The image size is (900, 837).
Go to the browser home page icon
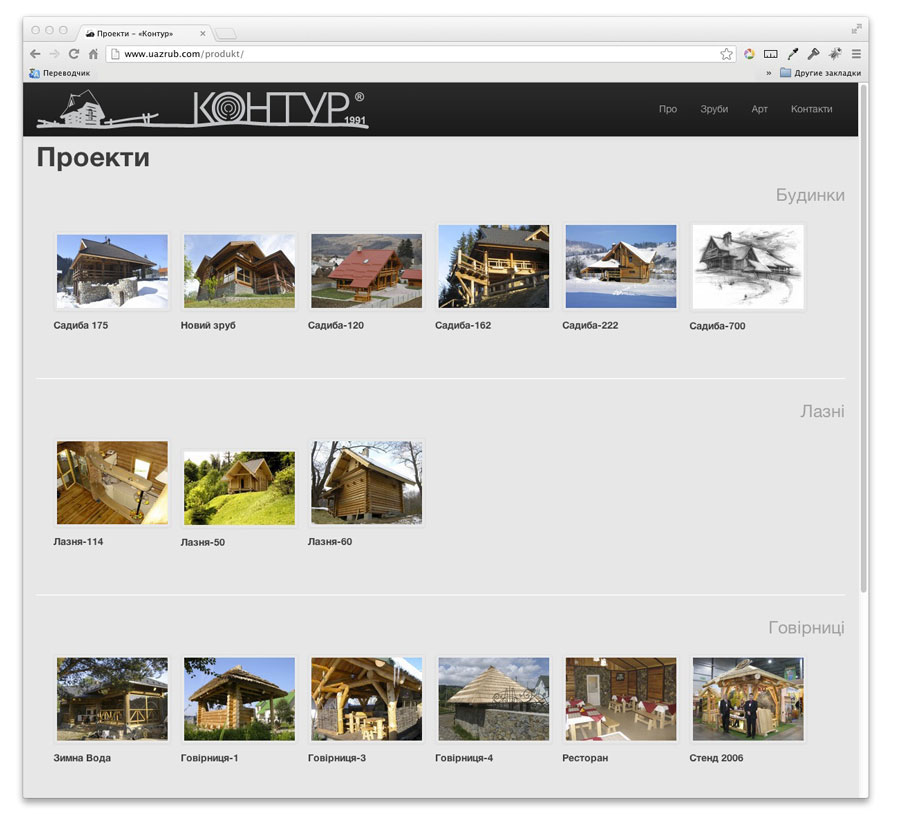[93, 54]
